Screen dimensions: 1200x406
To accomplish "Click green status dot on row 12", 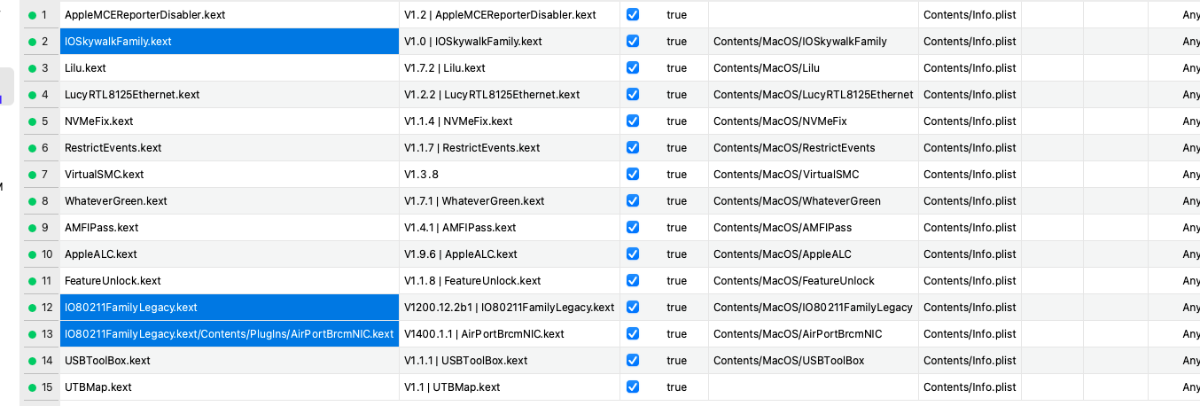I will 33,307.
